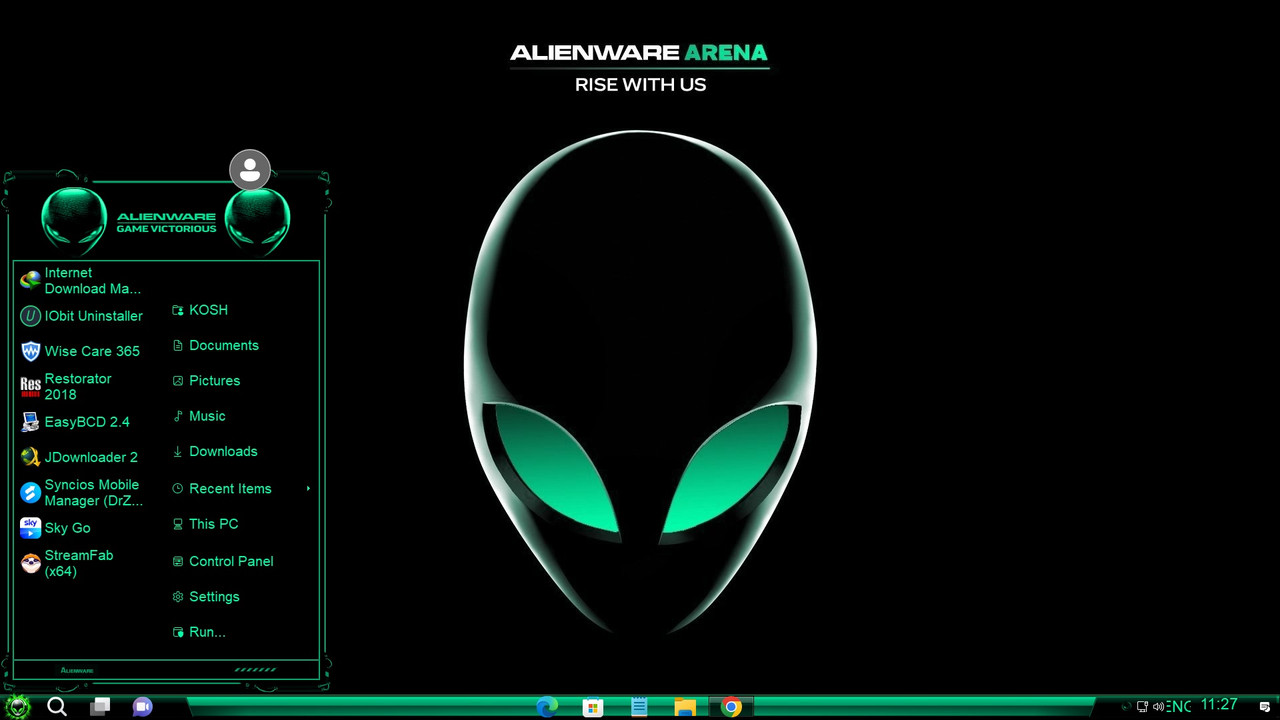Click the volume speaker tray icon
The image size is (1280, 720).
pos(1158,707)
